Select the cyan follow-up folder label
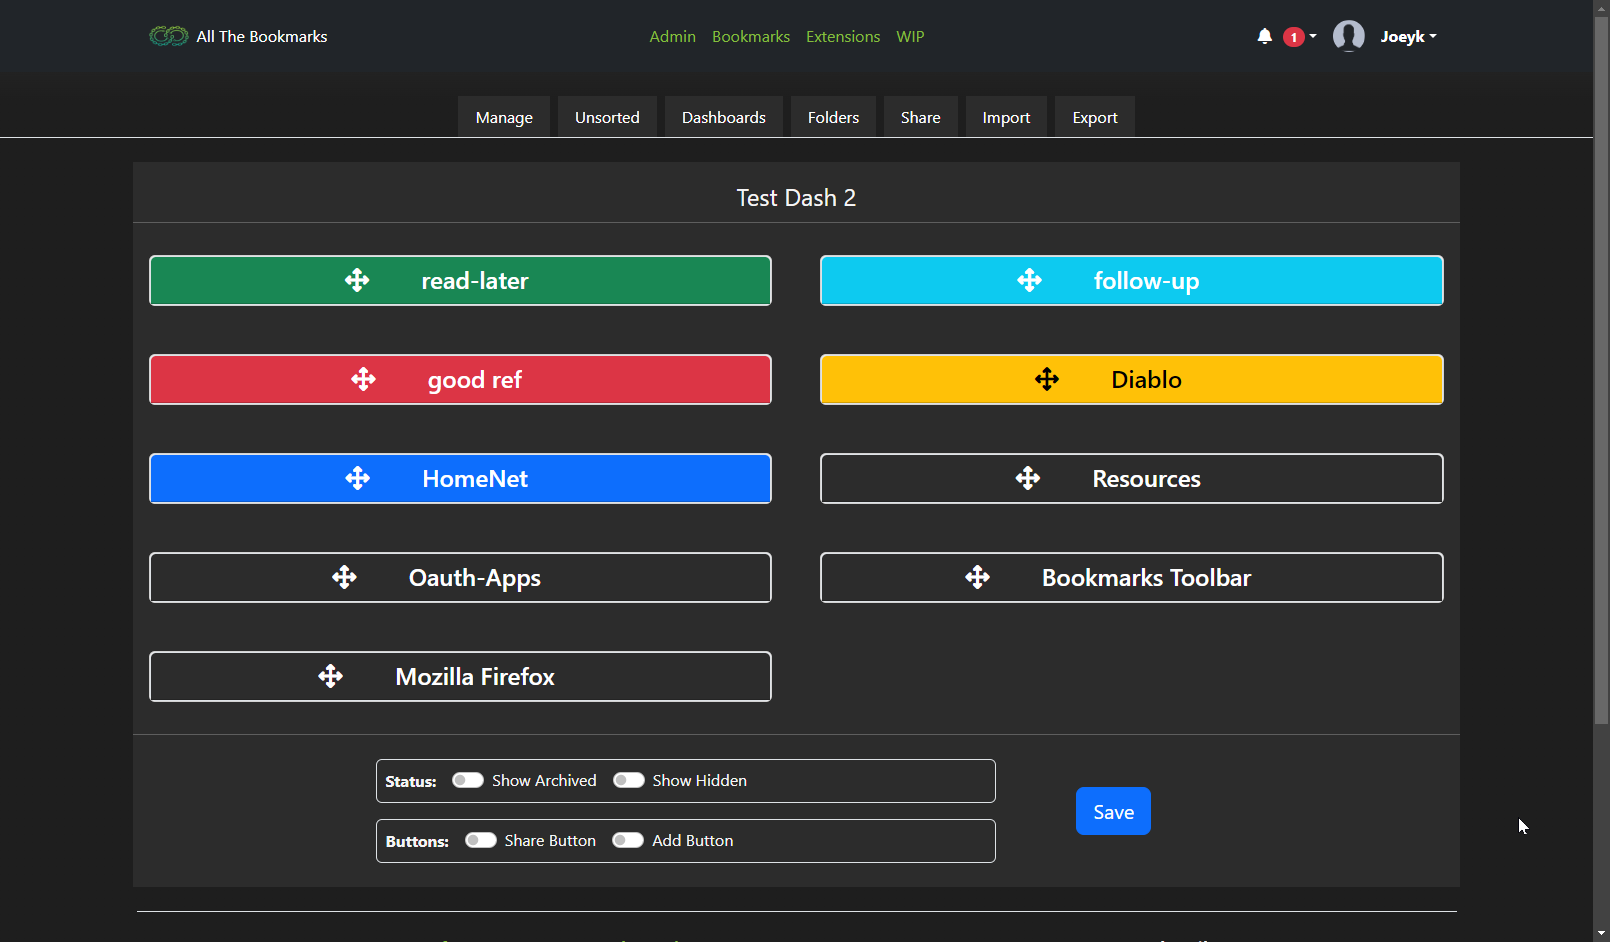 click(x=1146, y=281)
